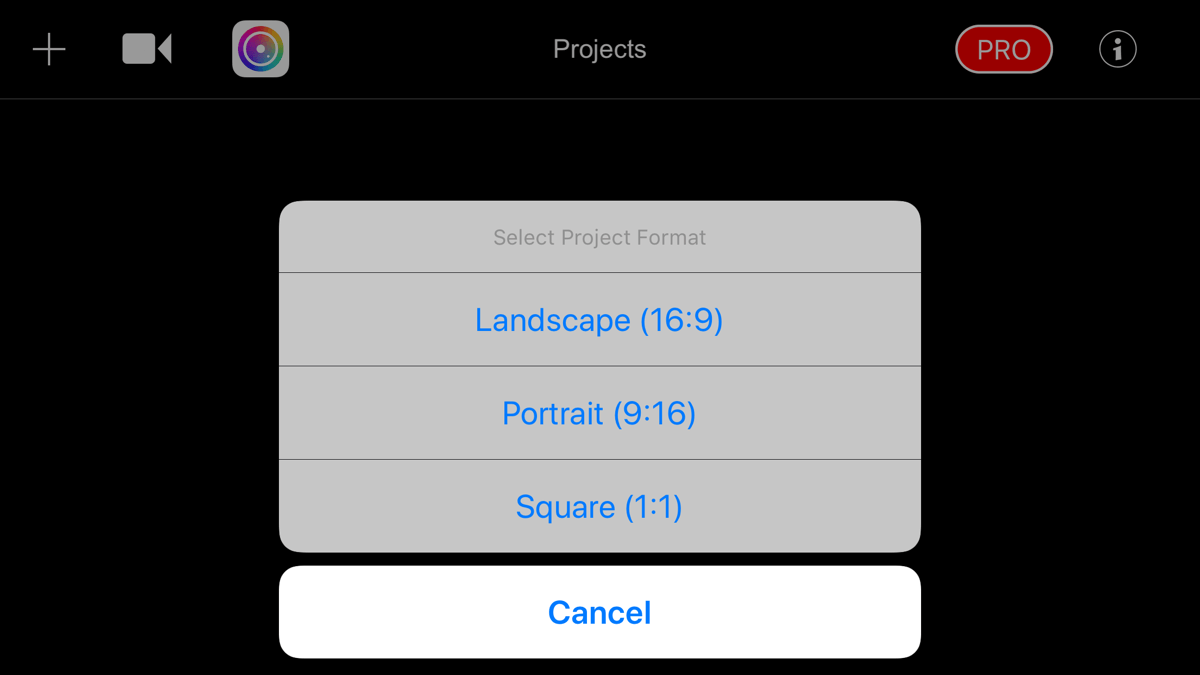Tap the plus icon to add a project
Image resolution: width=1200 pixels, height=675 pixels.
[x=49, y=49]
